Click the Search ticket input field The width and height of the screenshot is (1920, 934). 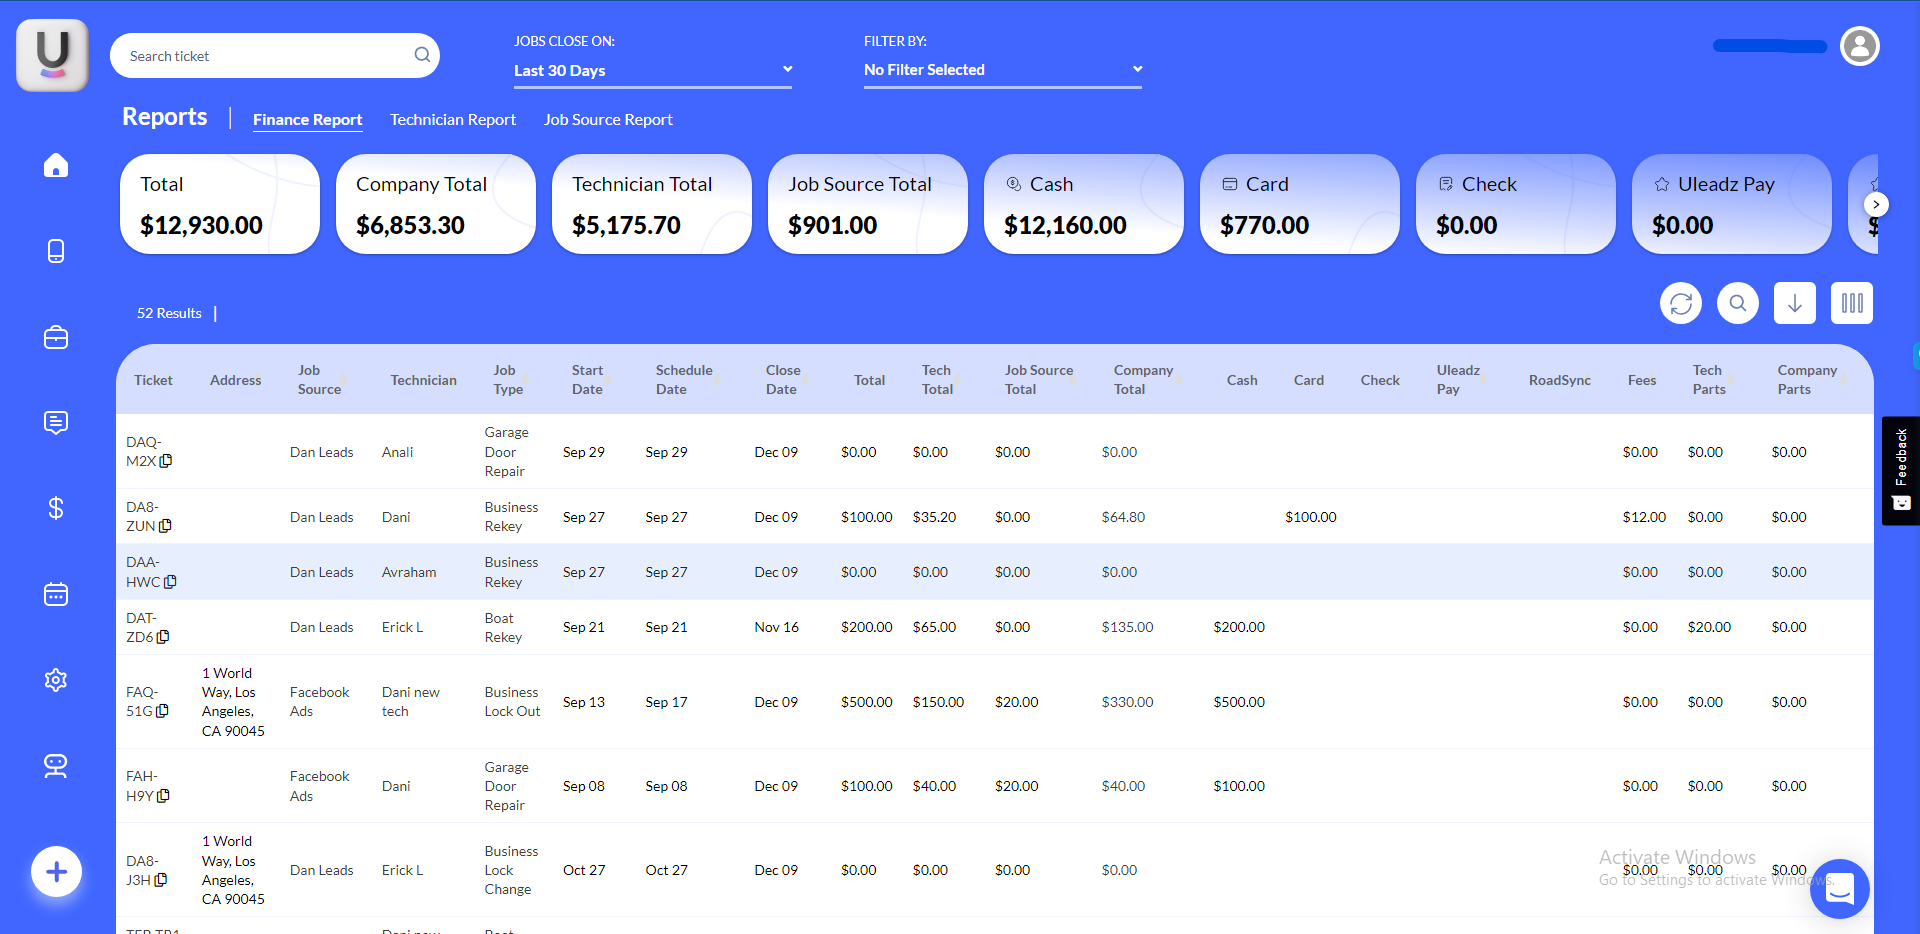pyautogui.click(x=265, y=56)
